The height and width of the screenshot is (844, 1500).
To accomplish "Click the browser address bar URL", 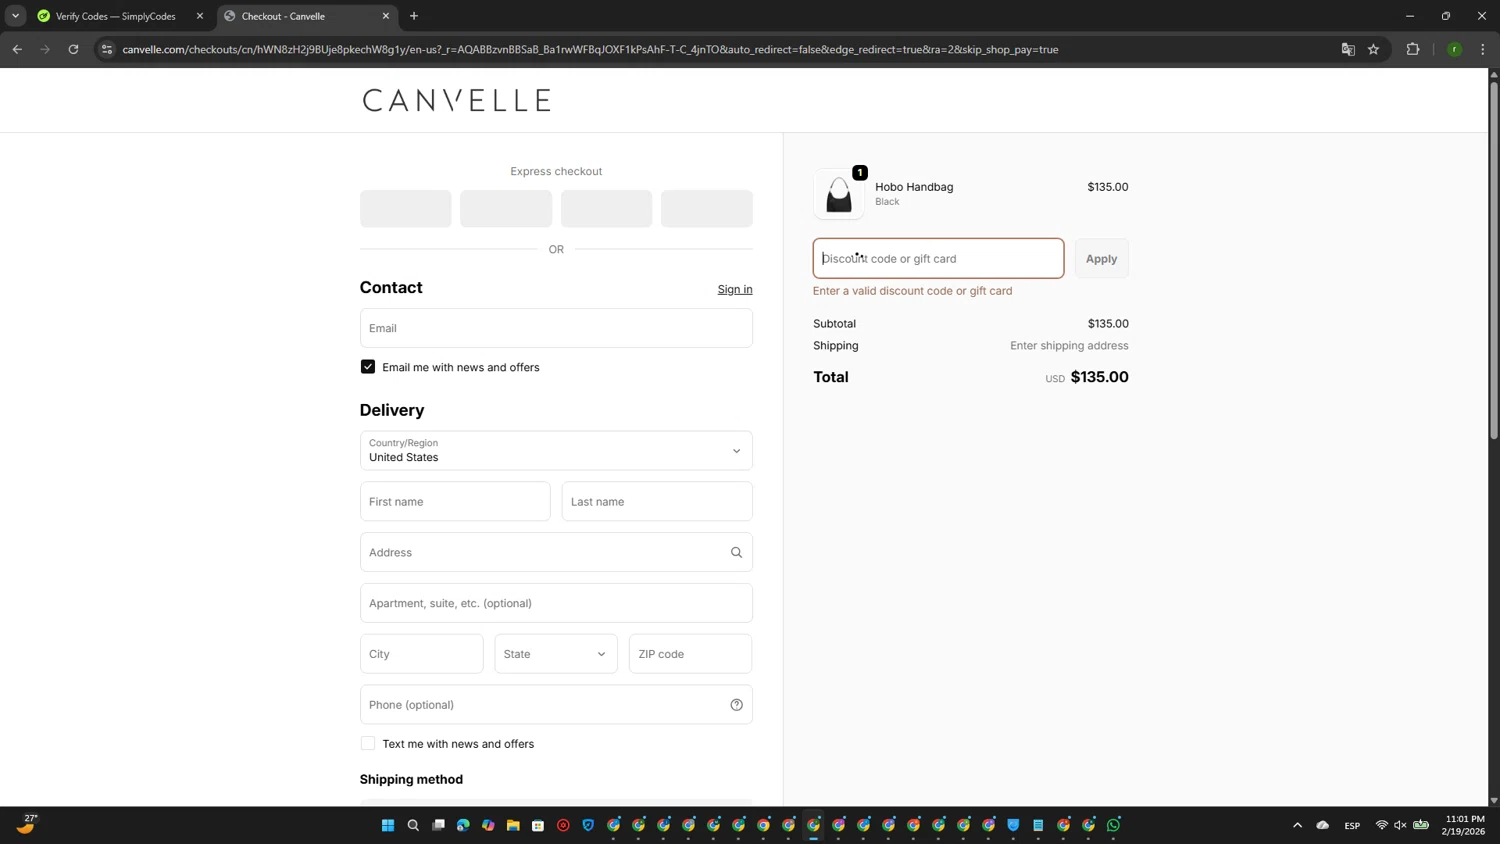I will 590,49.
